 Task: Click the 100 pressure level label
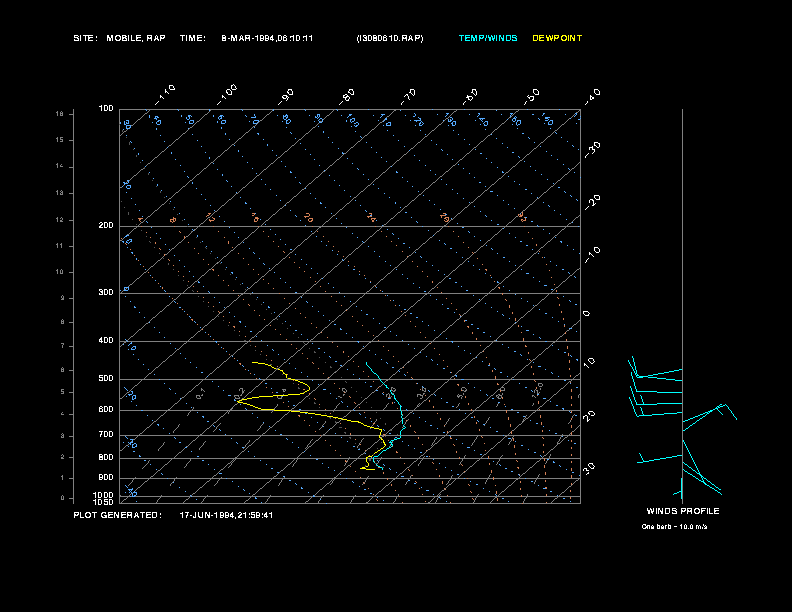pos(106,109)
